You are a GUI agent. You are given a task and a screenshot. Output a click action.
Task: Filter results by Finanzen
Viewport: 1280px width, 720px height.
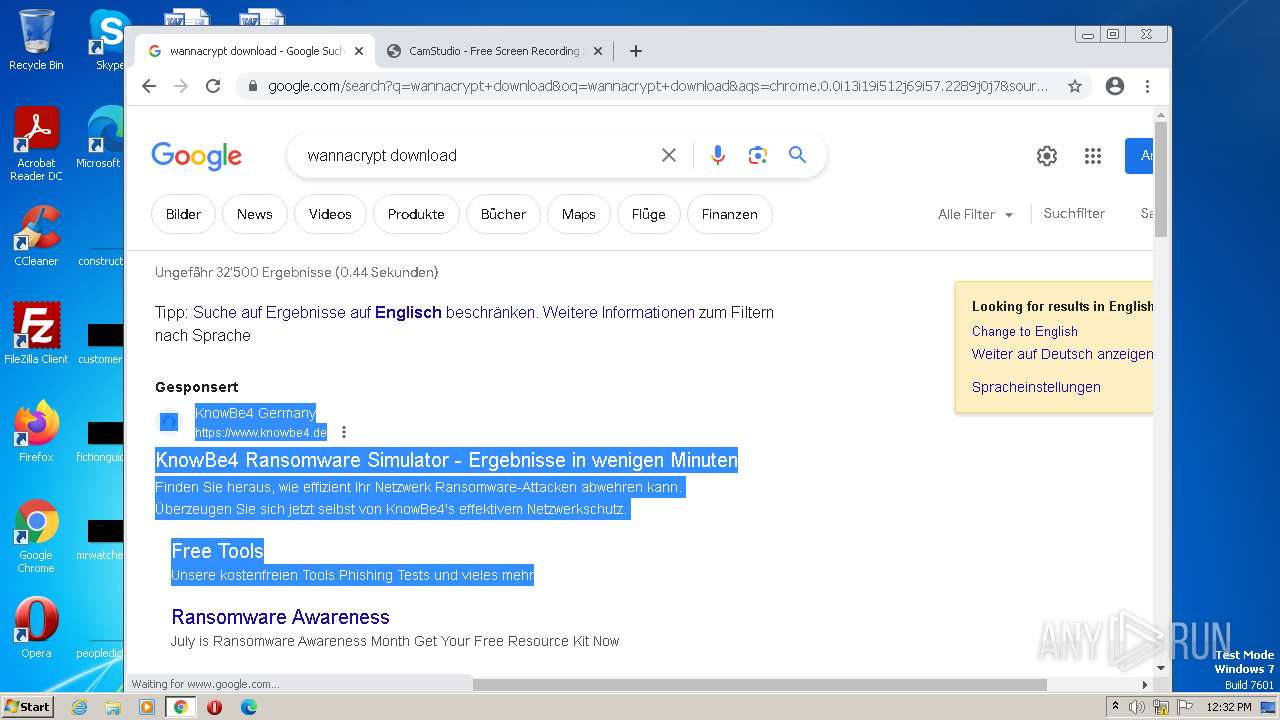(x=729, y=214)
